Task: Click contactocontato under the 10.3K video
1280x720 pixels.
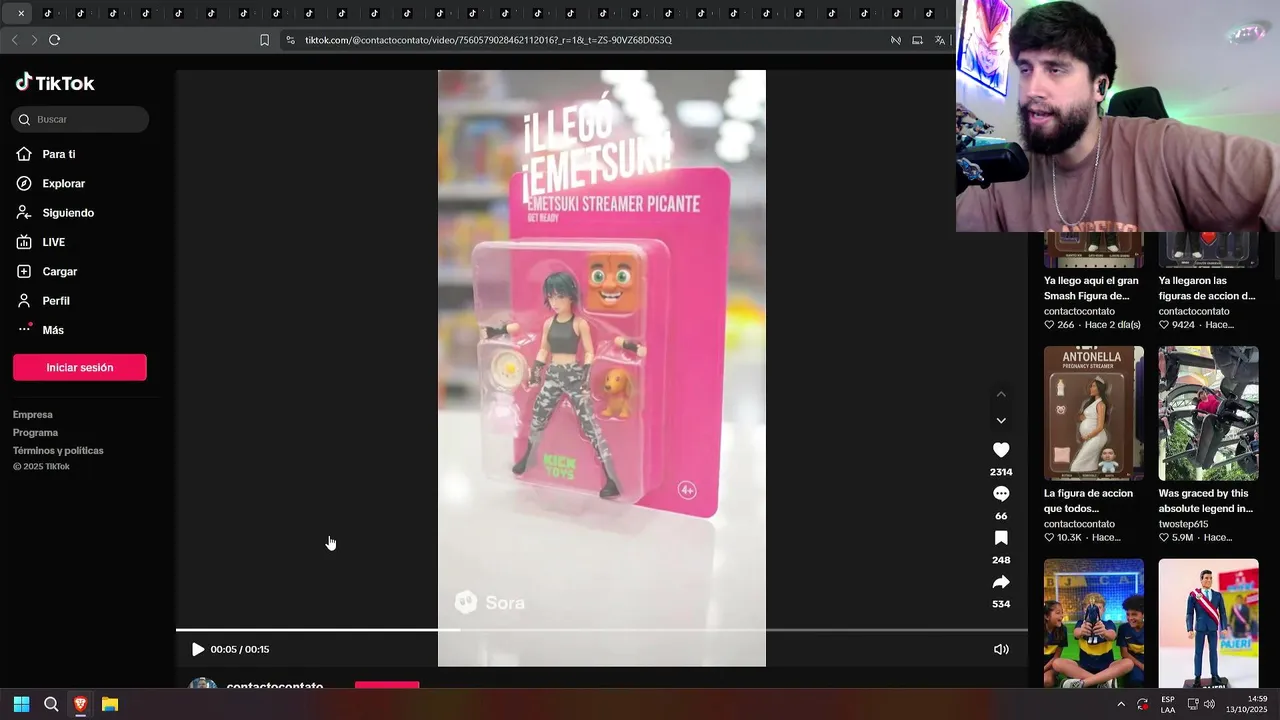Action: point(1079,524)
